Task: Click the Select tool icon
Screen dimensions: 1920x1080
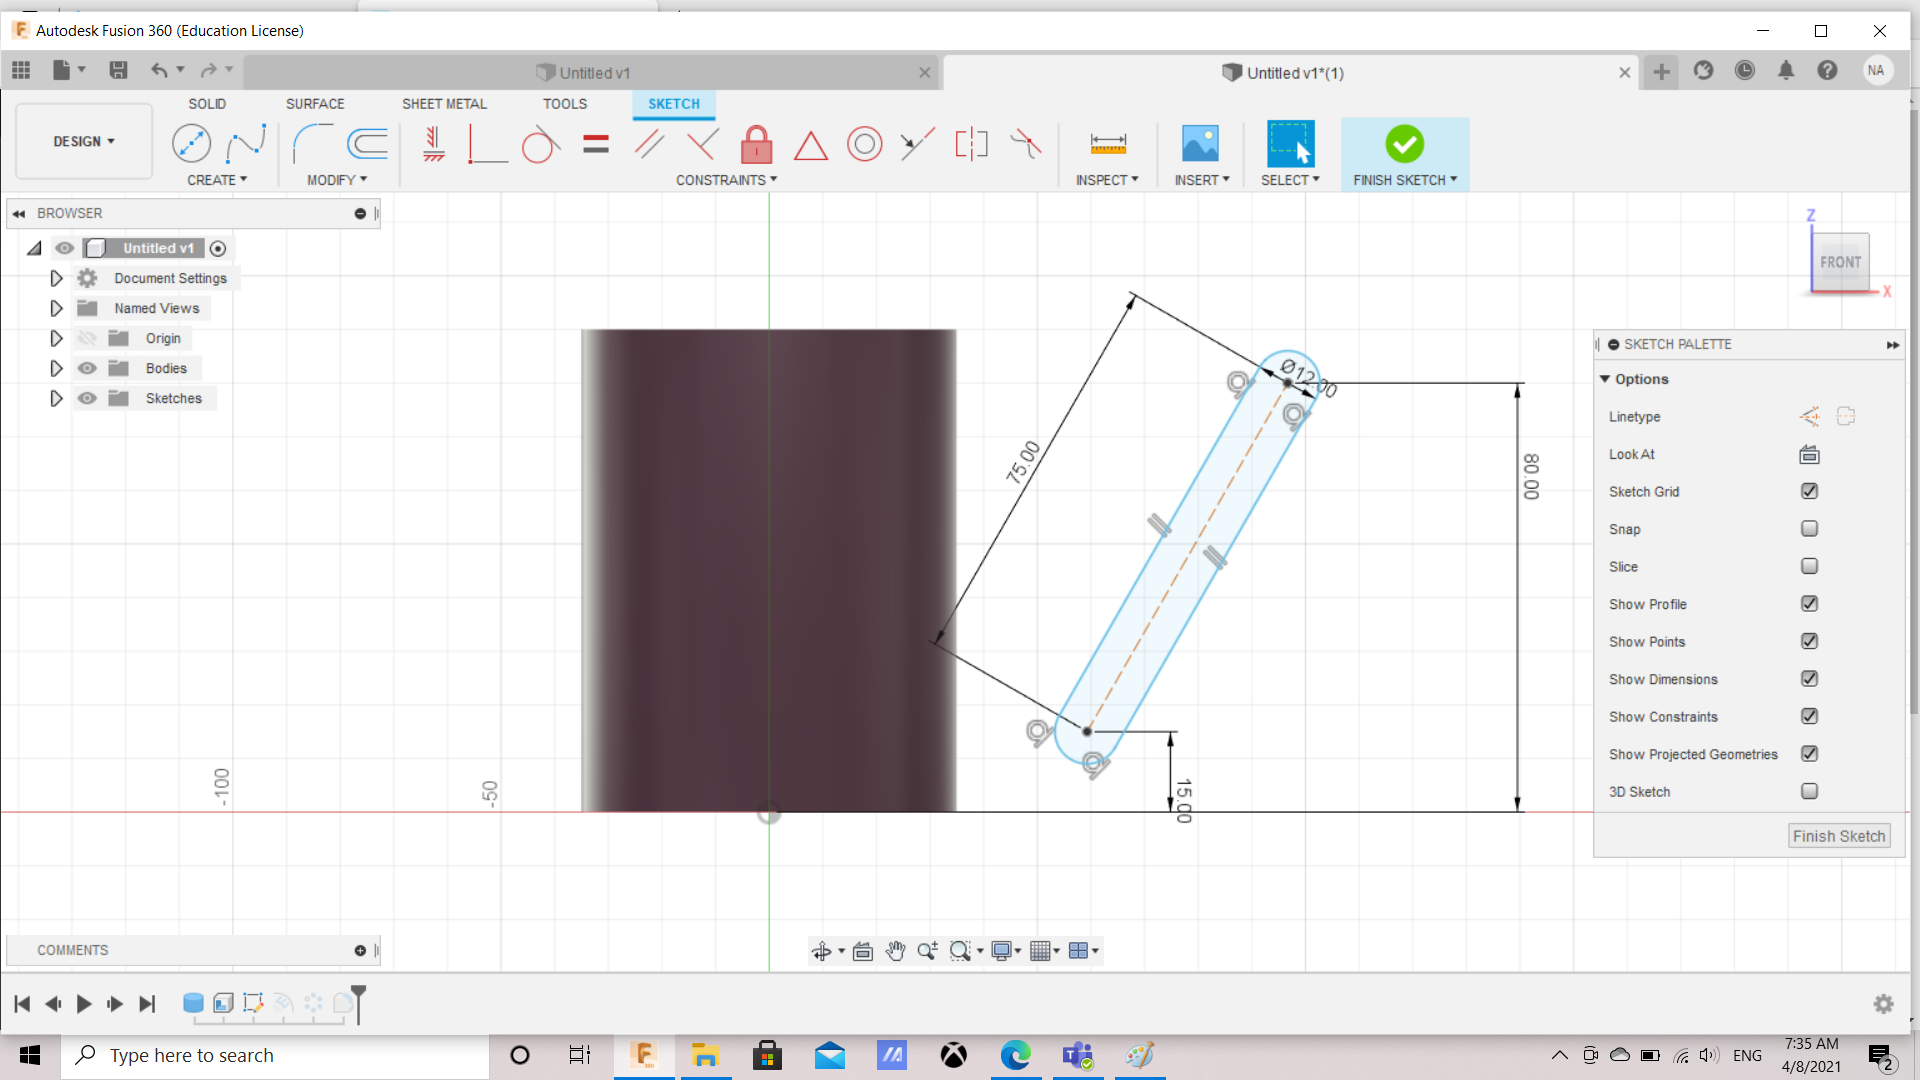Action: [1290, 144]
